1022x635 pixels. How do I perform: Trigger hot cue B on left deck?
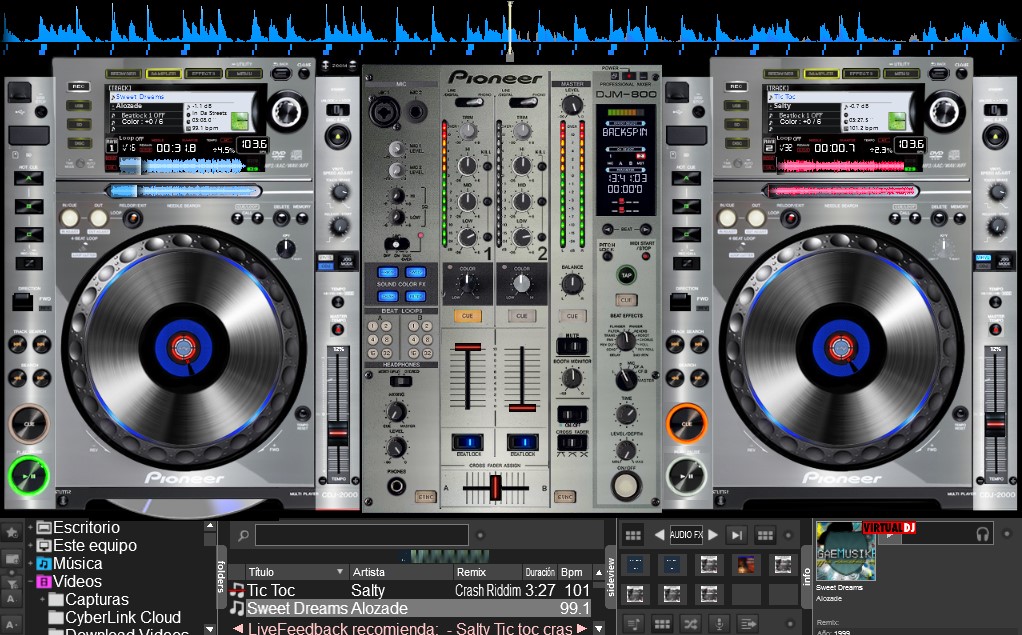[29, 207]
